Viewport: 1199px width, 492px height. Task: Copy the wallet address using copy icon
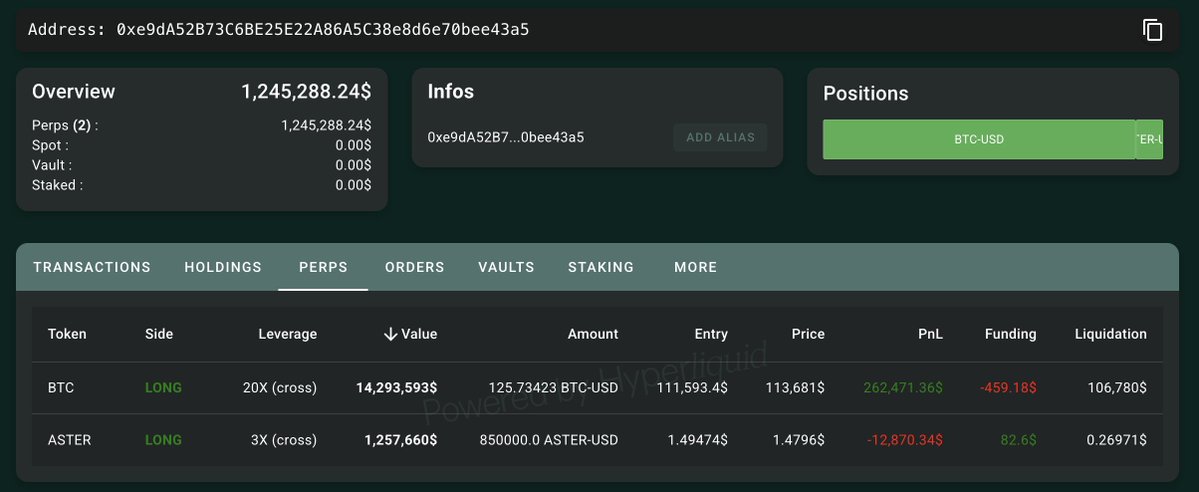(x=1152, y=30)
